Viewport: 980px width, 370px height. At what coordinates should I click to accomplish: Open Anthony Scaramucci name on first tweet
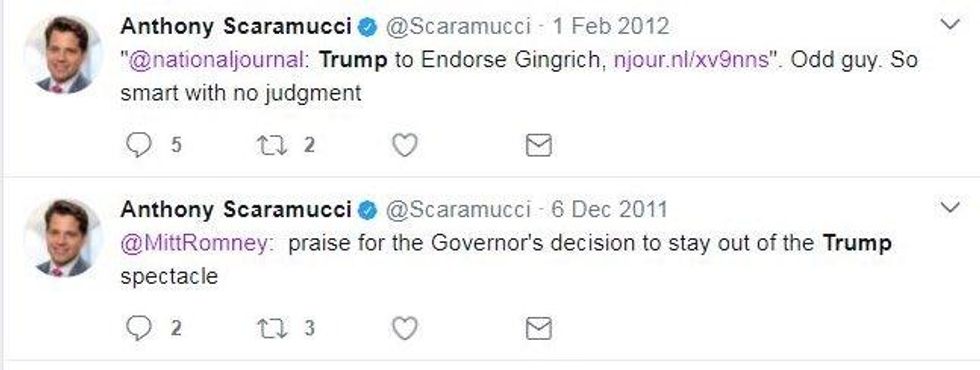tap(236, 27)
